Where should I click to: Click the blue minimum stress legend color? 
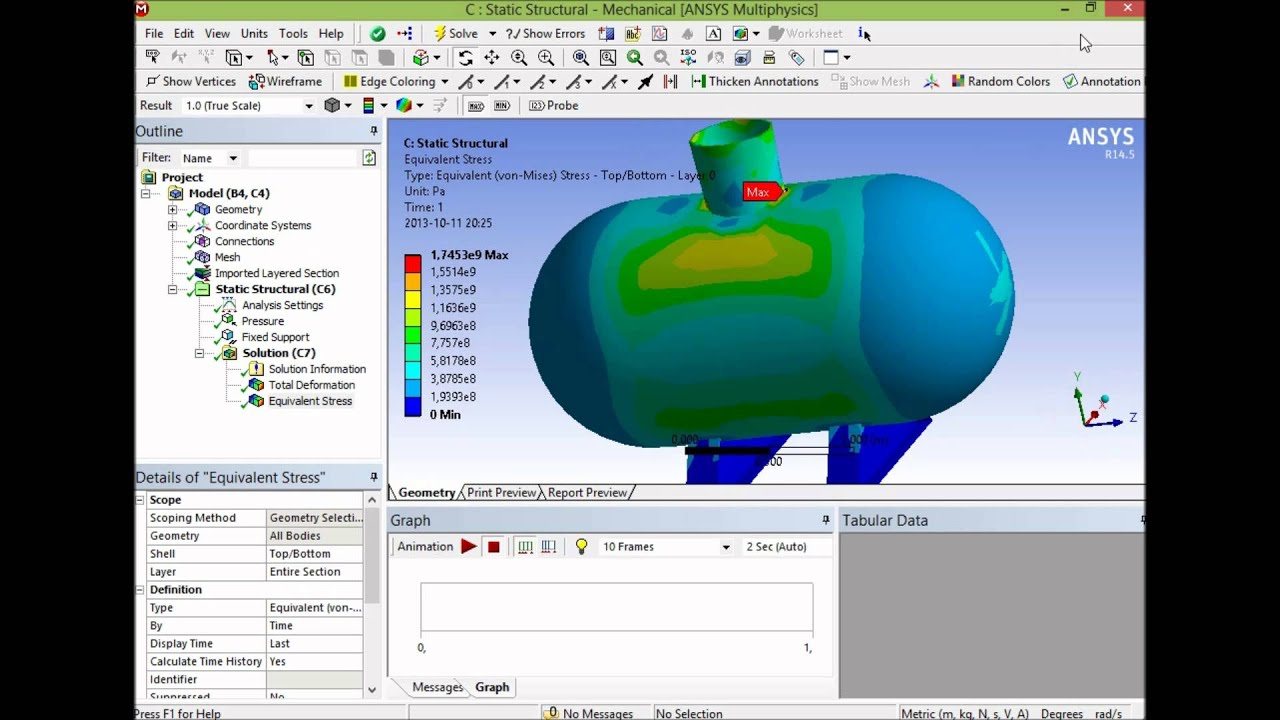[x=412, y=406]
